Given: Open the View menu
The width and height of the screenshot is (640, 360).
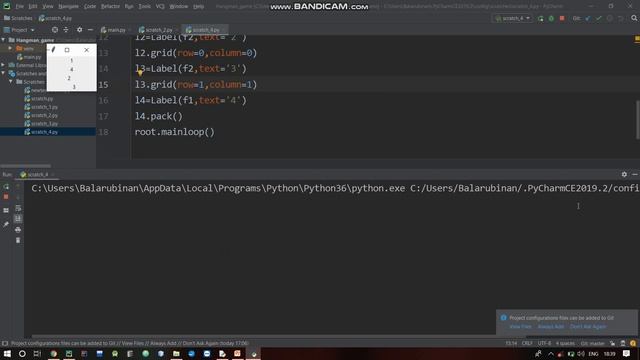Looking at the screenshot, I should pyautogui.click(x=48, y=7).
